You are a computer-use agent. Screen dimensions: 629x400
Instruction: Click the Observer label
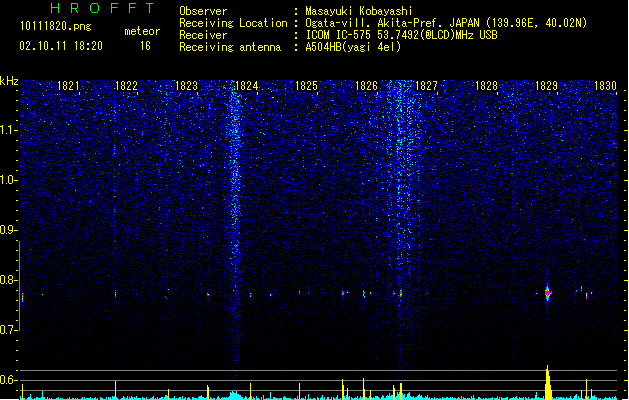point(203,11)
